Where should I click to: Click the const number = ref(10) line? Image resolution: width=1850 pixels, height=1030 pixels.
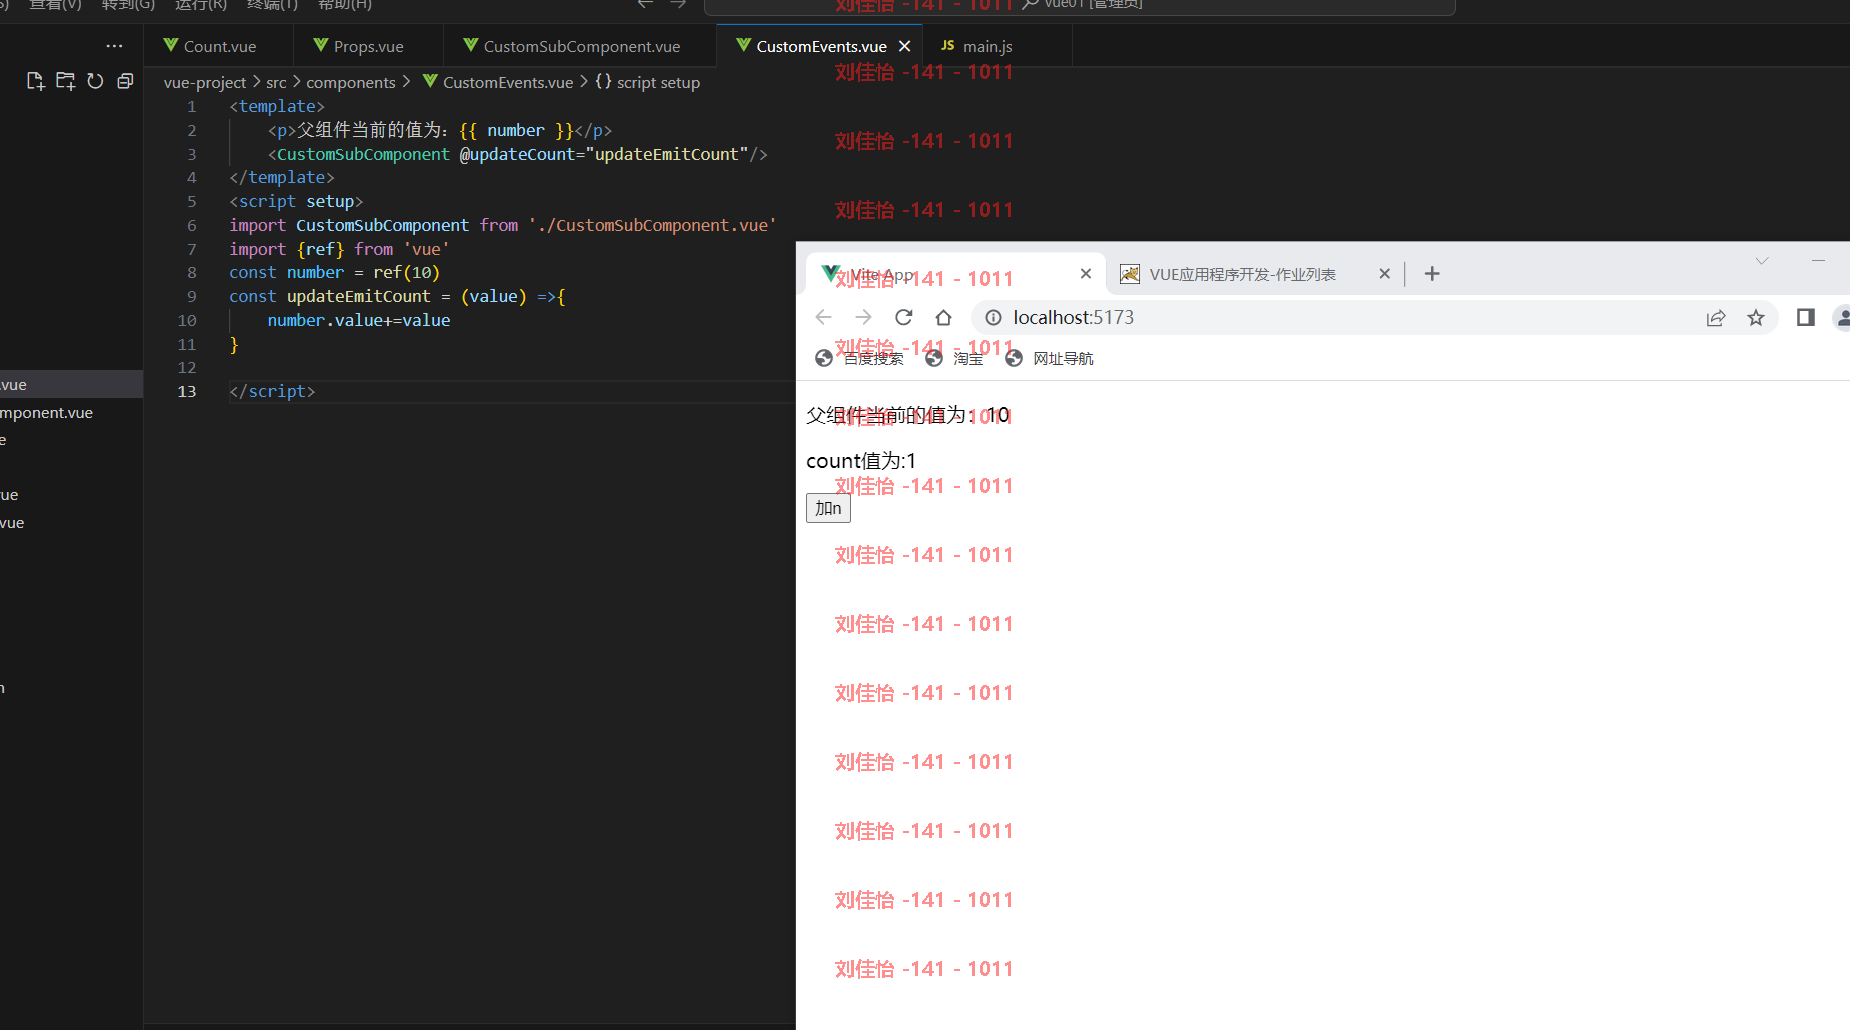(334, 272)
